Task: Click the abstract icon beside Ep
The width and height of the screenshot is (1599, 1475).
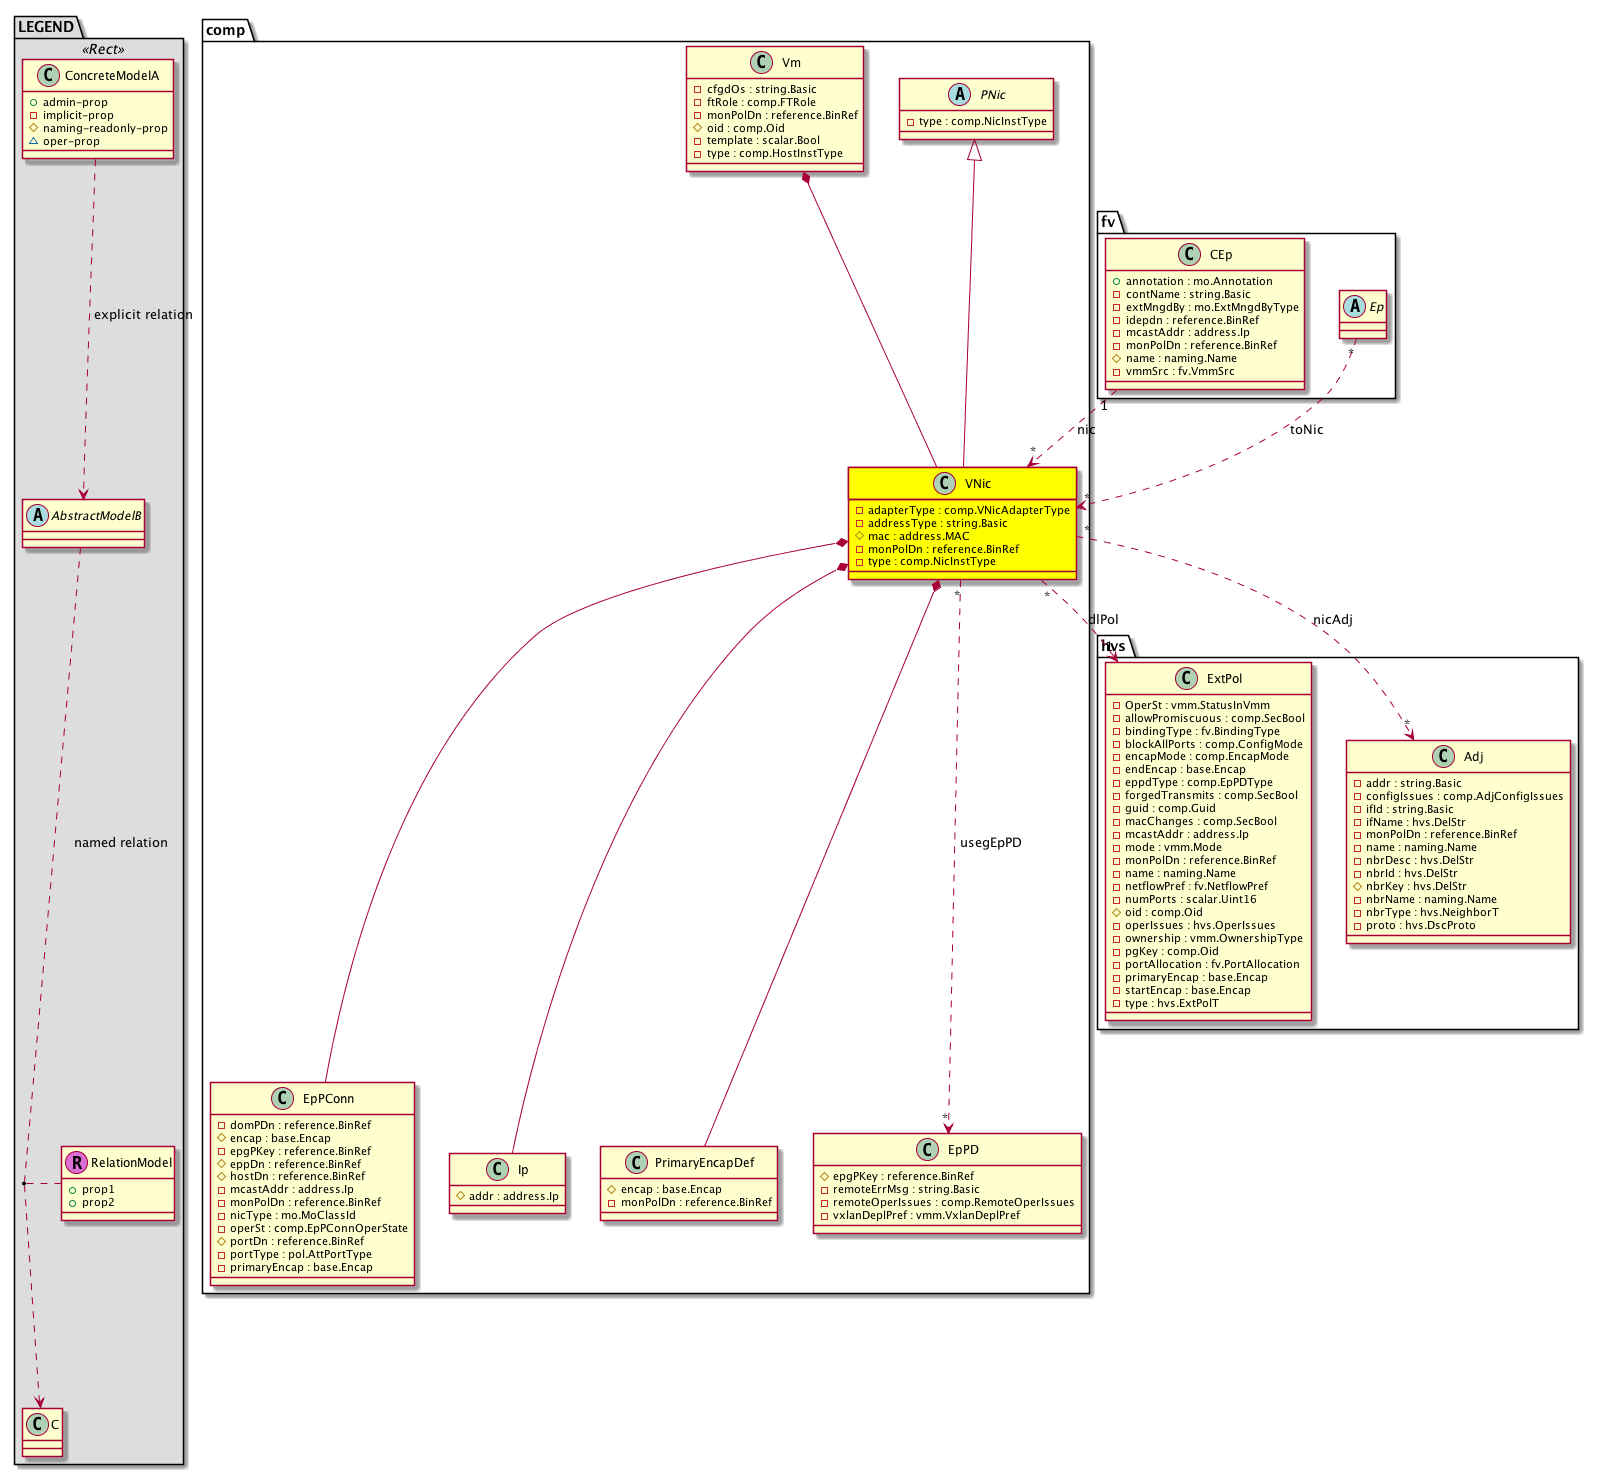Action: (x=1355, y=307)
